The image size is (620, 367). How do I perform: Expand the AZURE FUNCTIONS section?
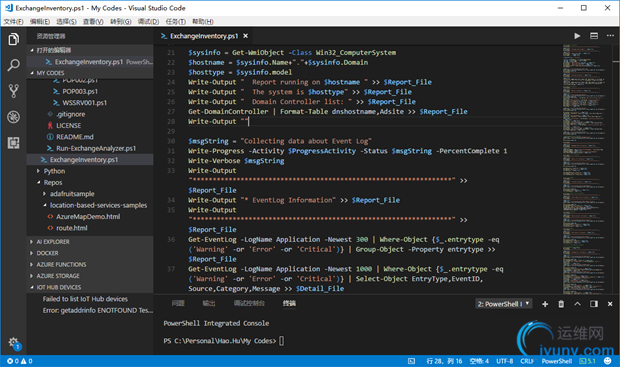90,265
